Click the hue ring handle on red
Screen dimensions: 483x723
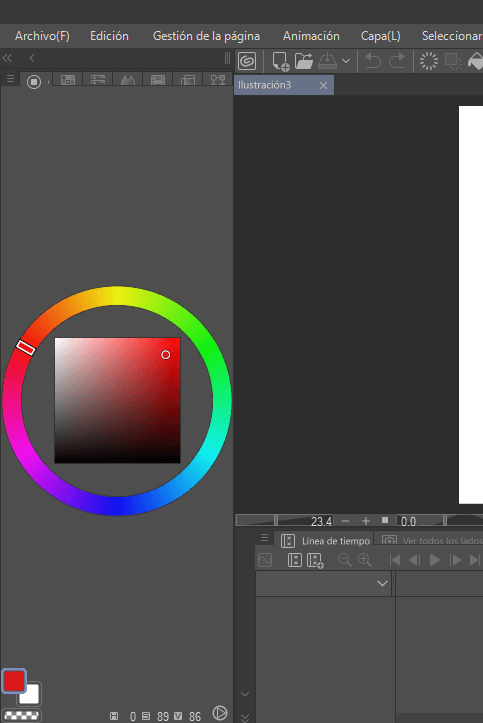[25, 348]
